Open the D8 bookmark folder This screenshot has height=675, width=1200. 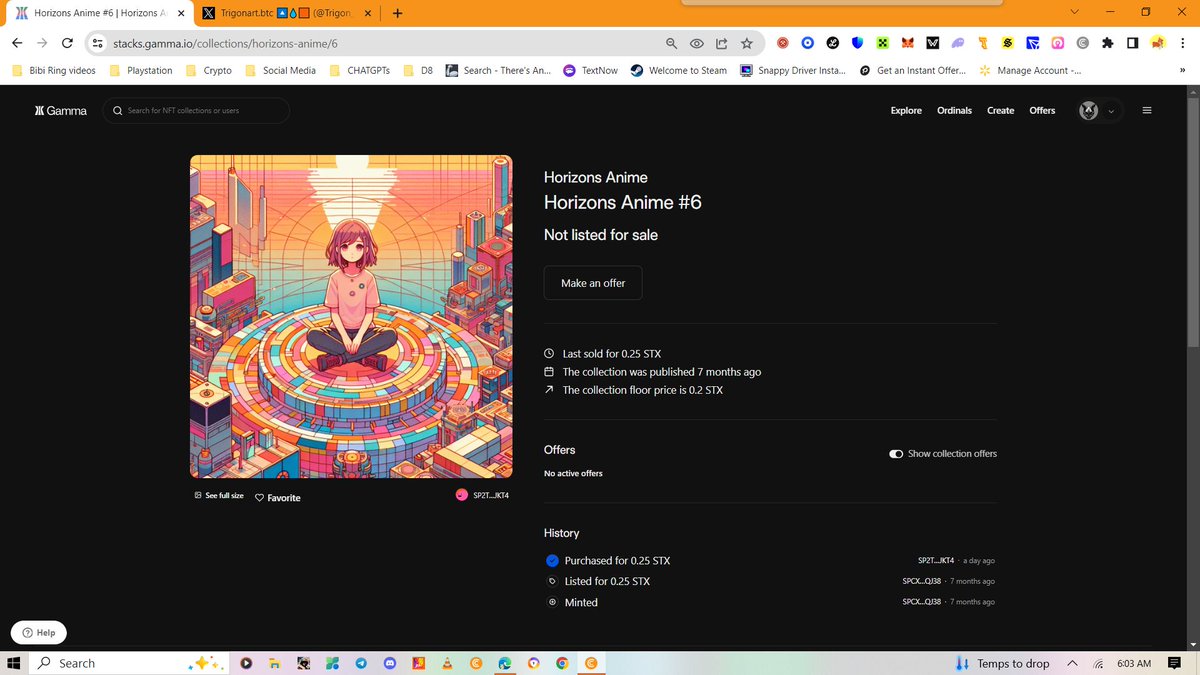click(419, 70)
